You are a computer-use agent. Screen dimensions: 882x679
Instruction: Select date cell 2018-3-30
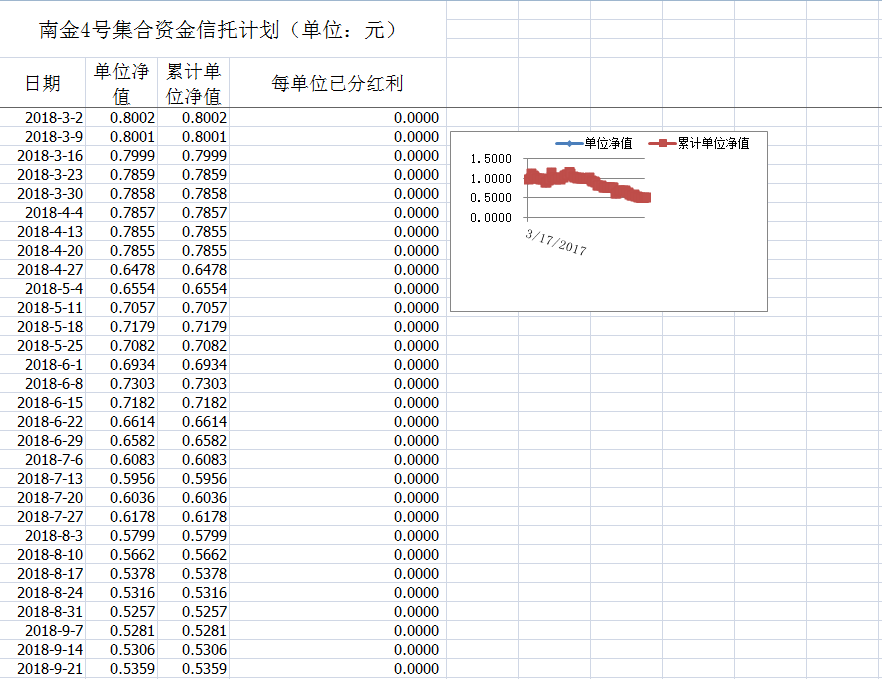tap(43, 194)
